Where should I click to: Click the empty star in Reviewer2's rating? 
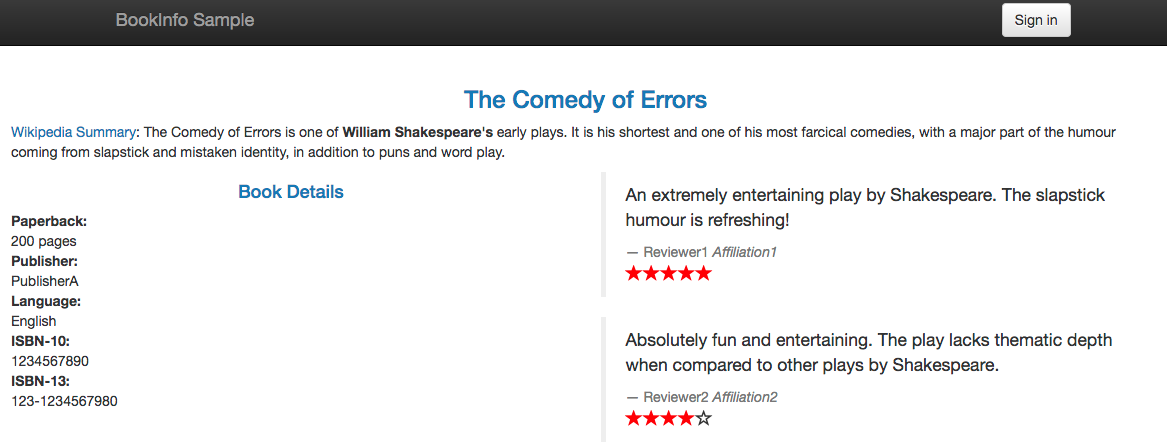[703, 418]
